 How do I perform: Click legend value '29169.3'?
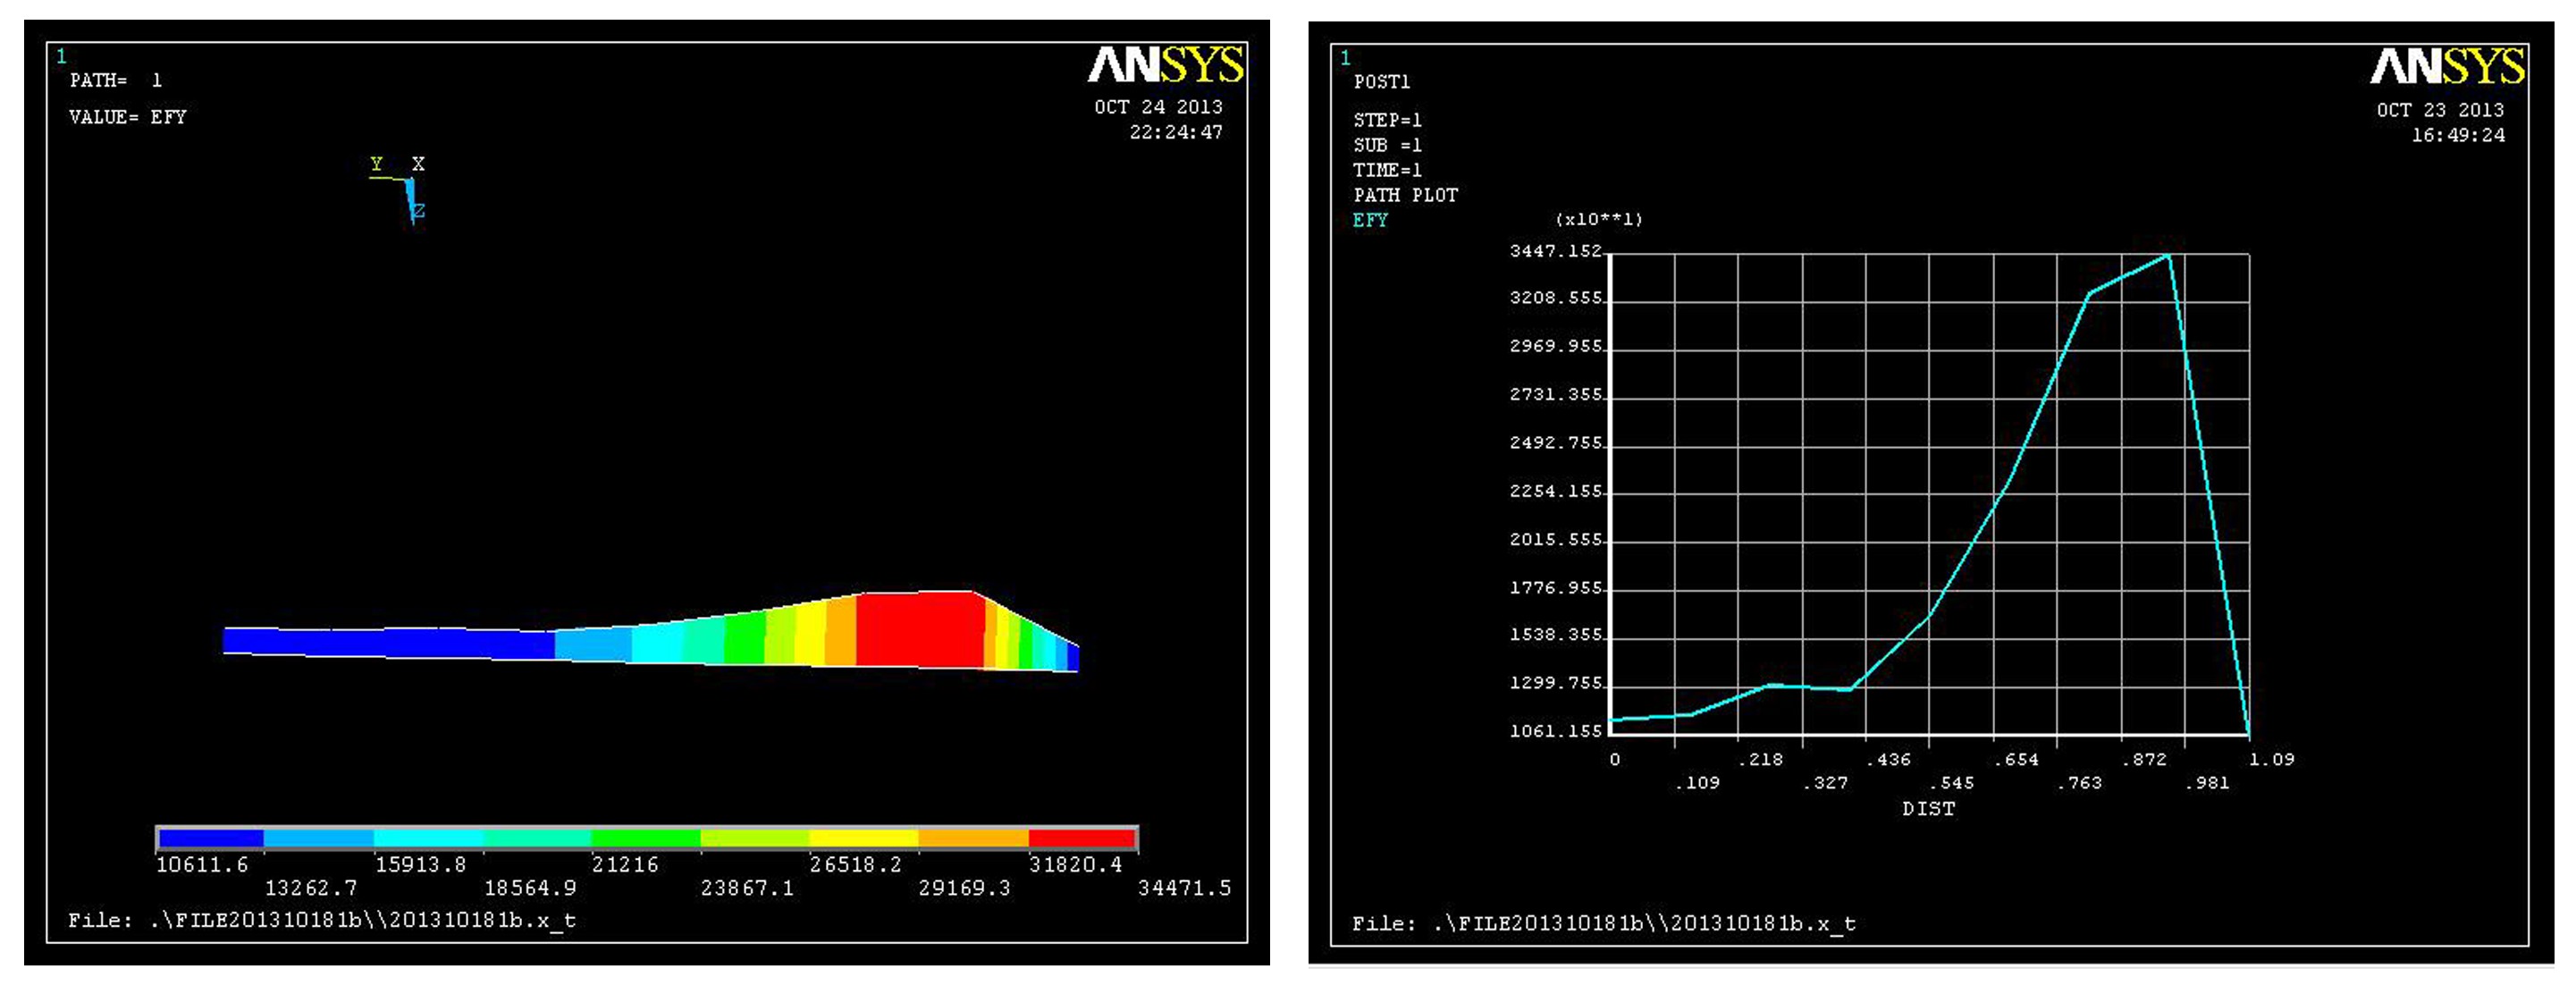coord(965,888)
